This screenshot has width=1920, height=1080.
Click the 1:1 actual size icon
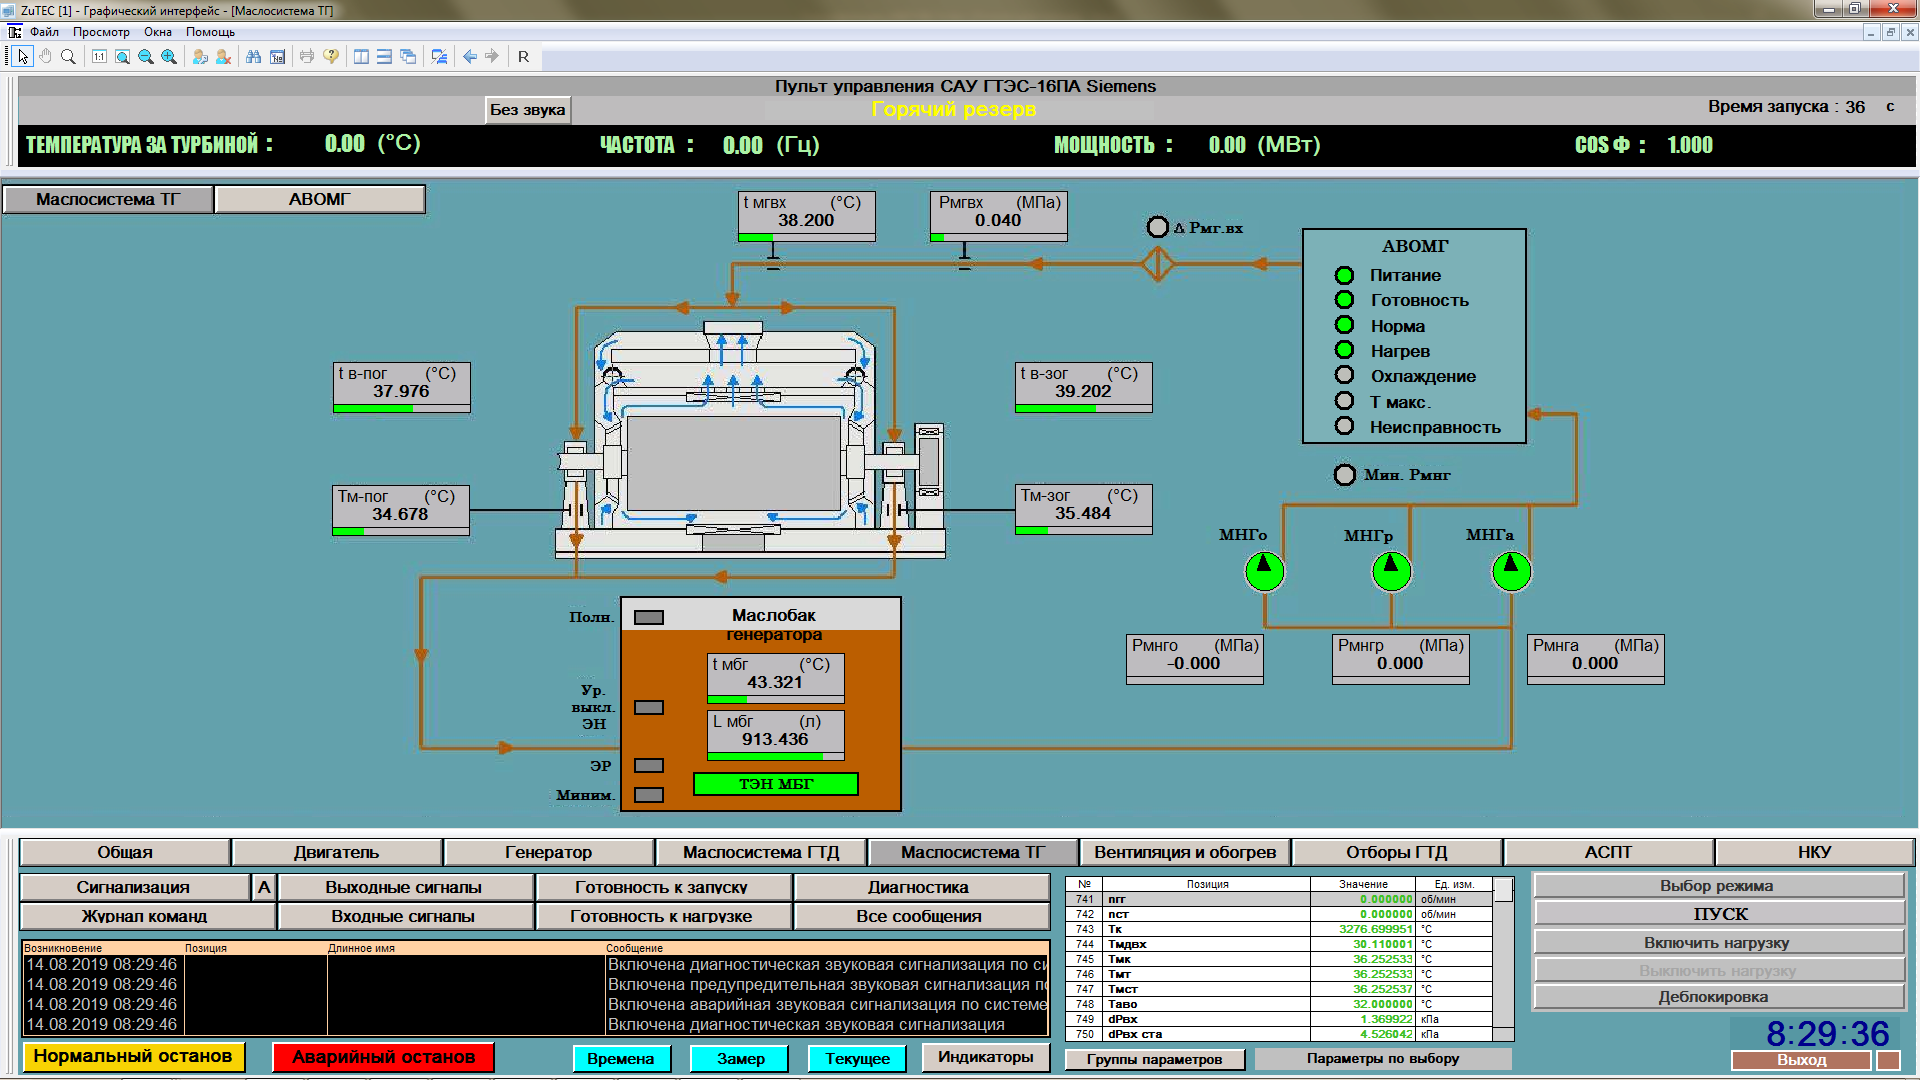coord(99,57)
